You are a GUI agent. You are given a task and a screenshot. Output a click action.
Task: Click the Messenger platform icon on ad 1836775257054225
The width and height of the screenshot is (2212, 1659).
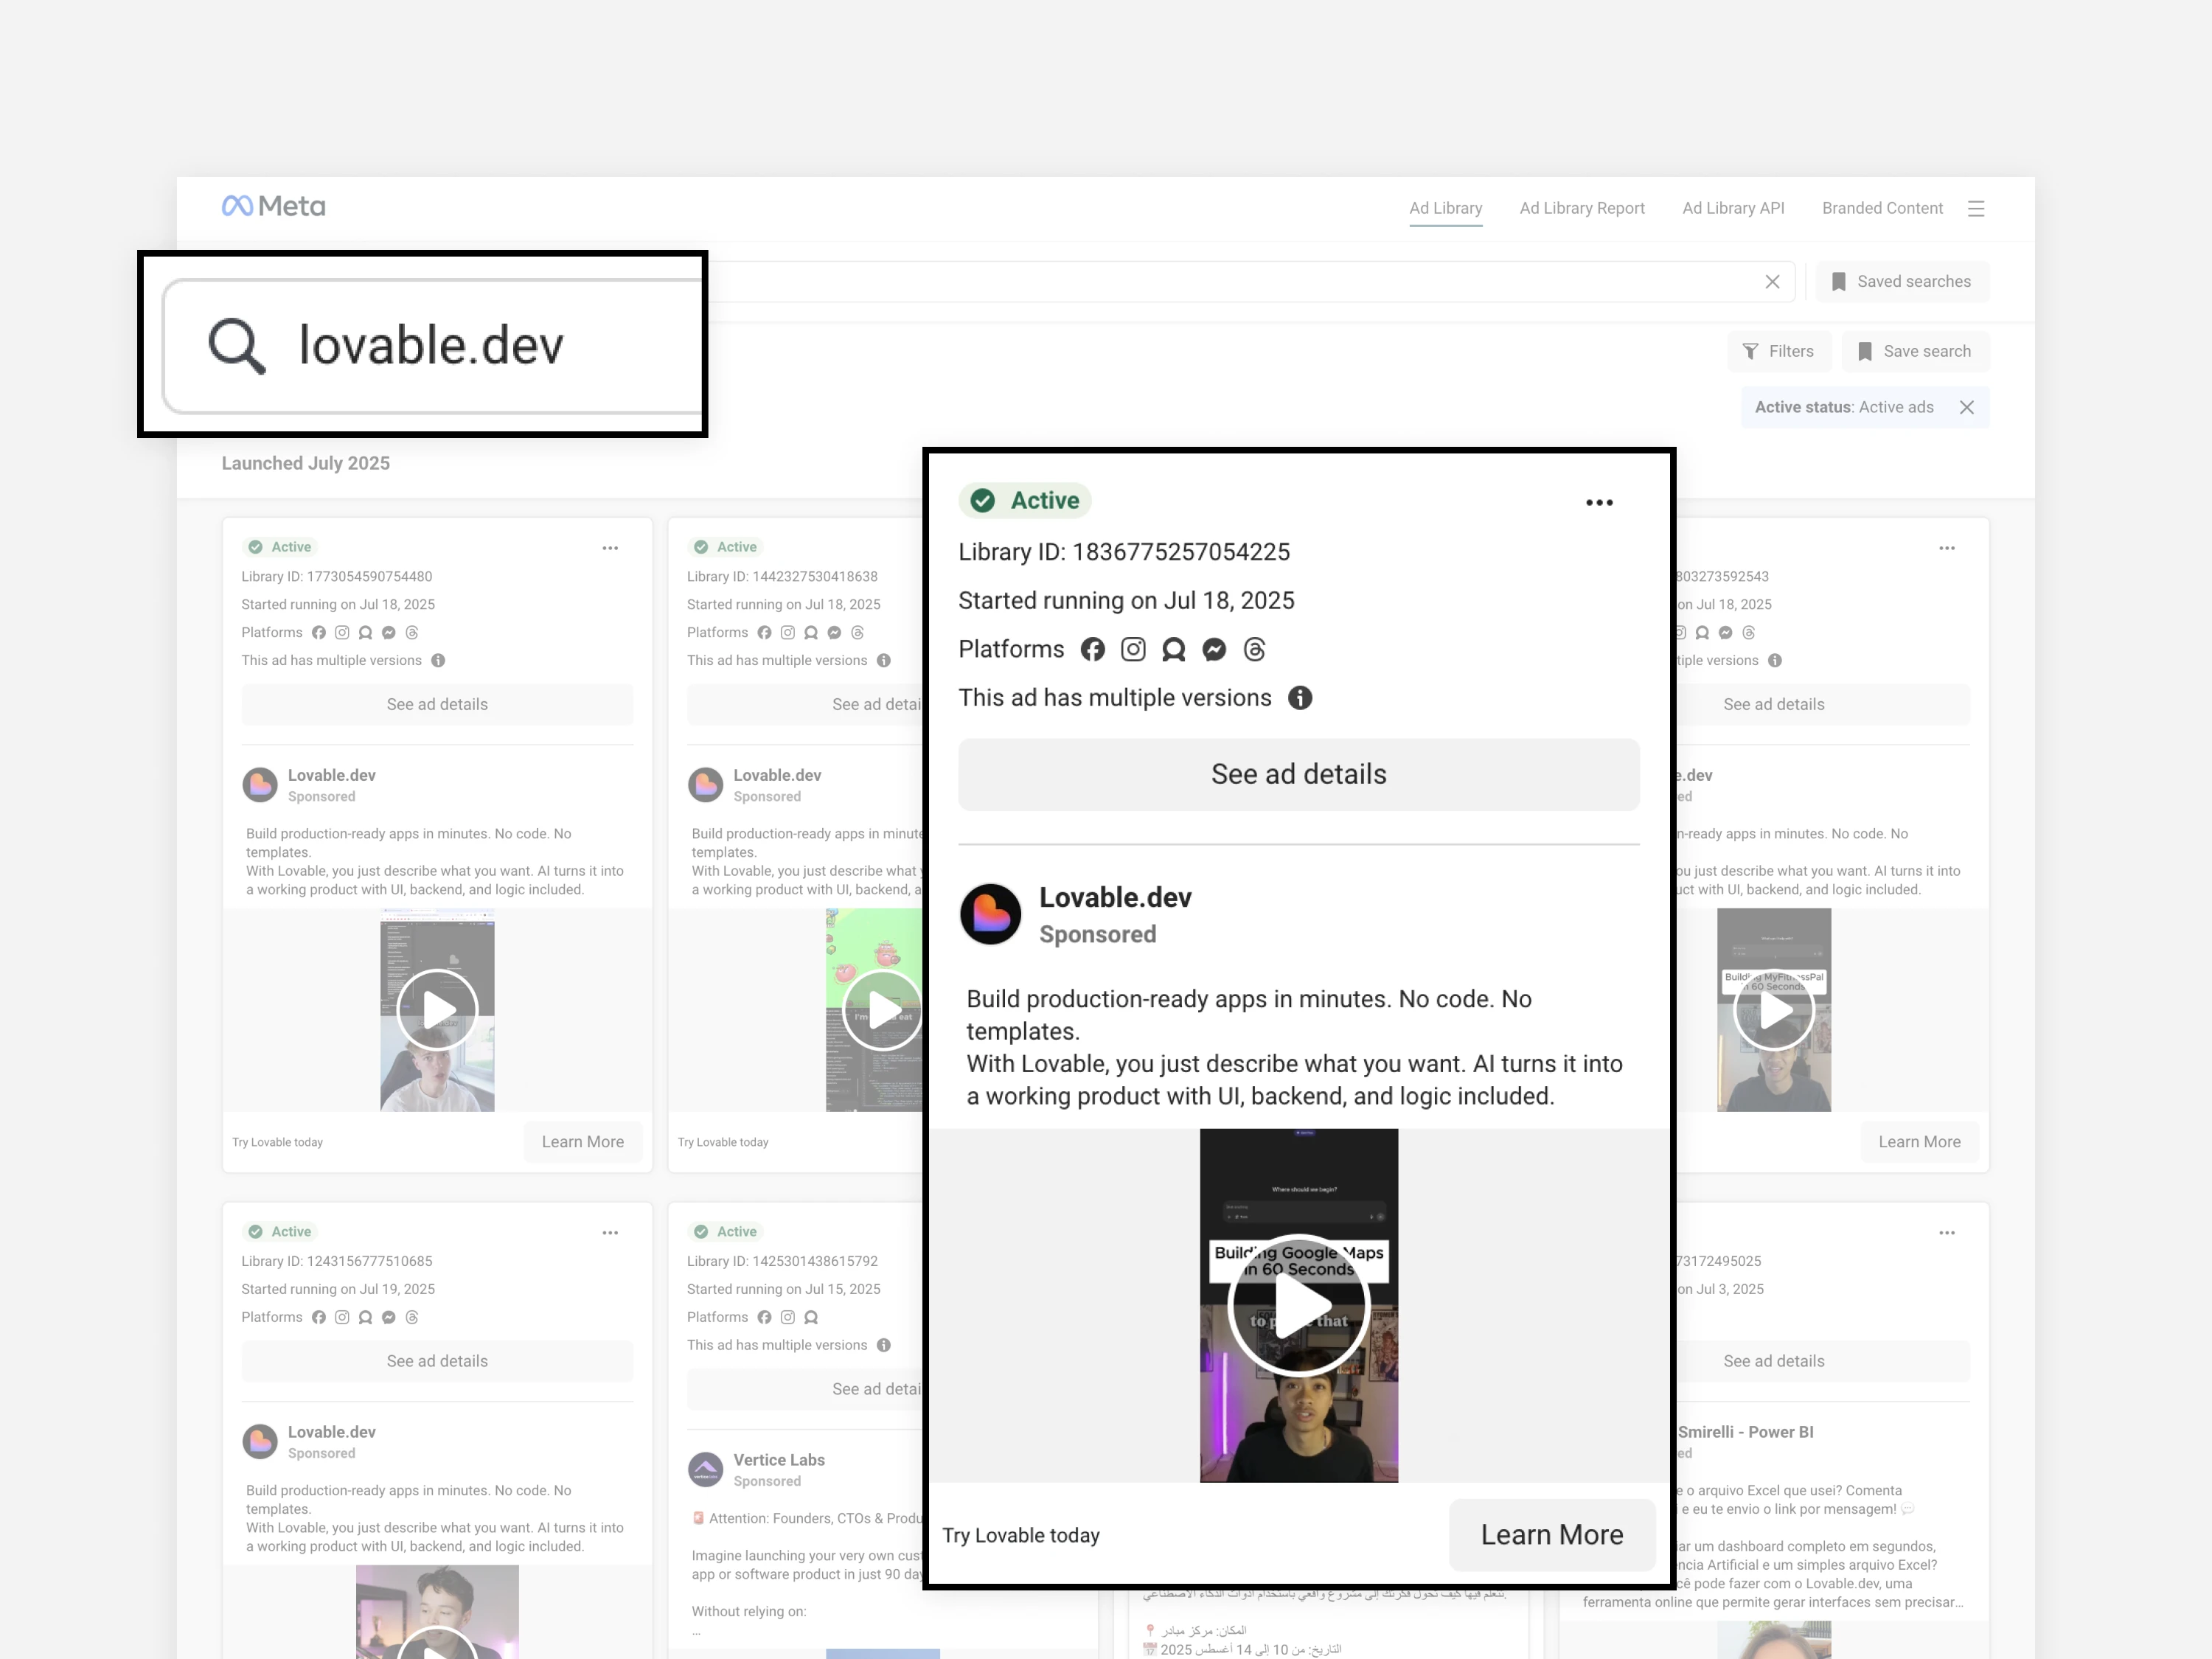click(1214, 650)
